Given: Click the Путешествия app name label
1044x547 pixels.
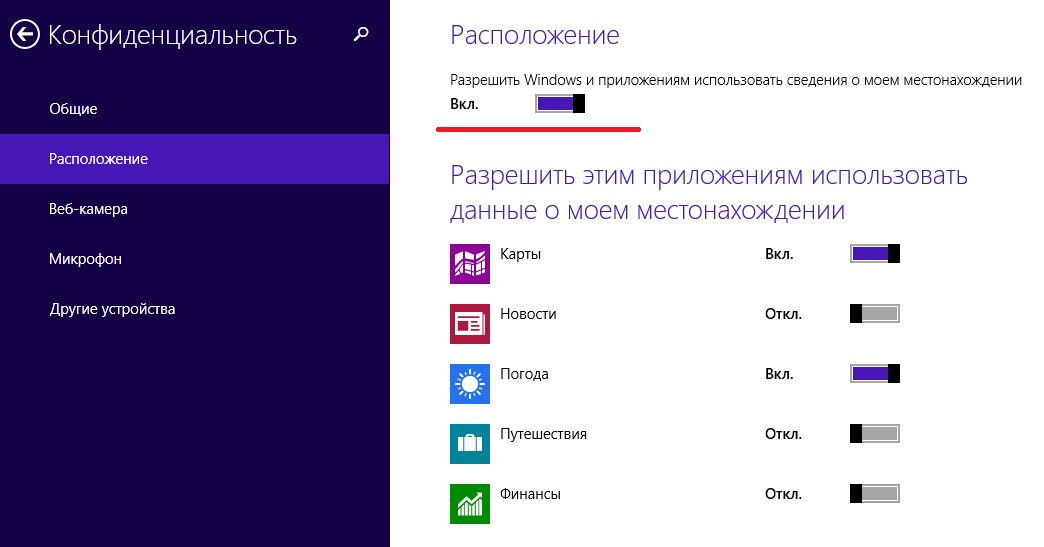Looking at the screenshot, I should pos(543,434).
